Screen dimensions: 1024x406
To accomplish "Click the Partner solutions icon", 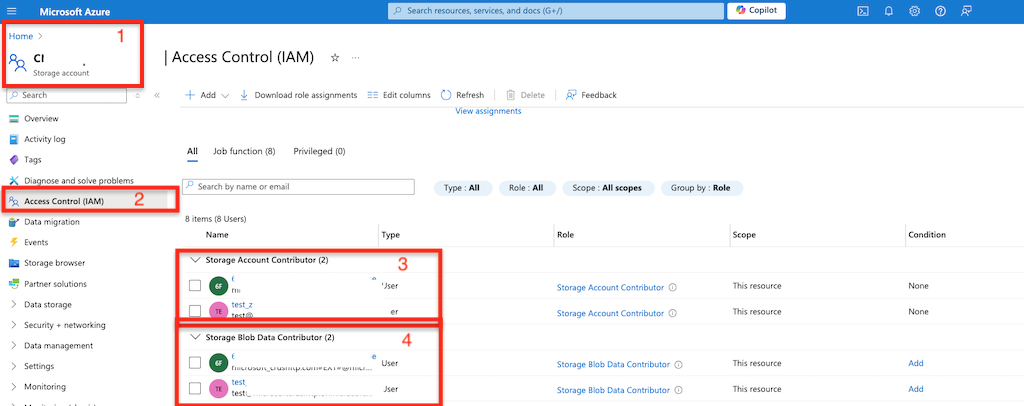I will [14, 284].
